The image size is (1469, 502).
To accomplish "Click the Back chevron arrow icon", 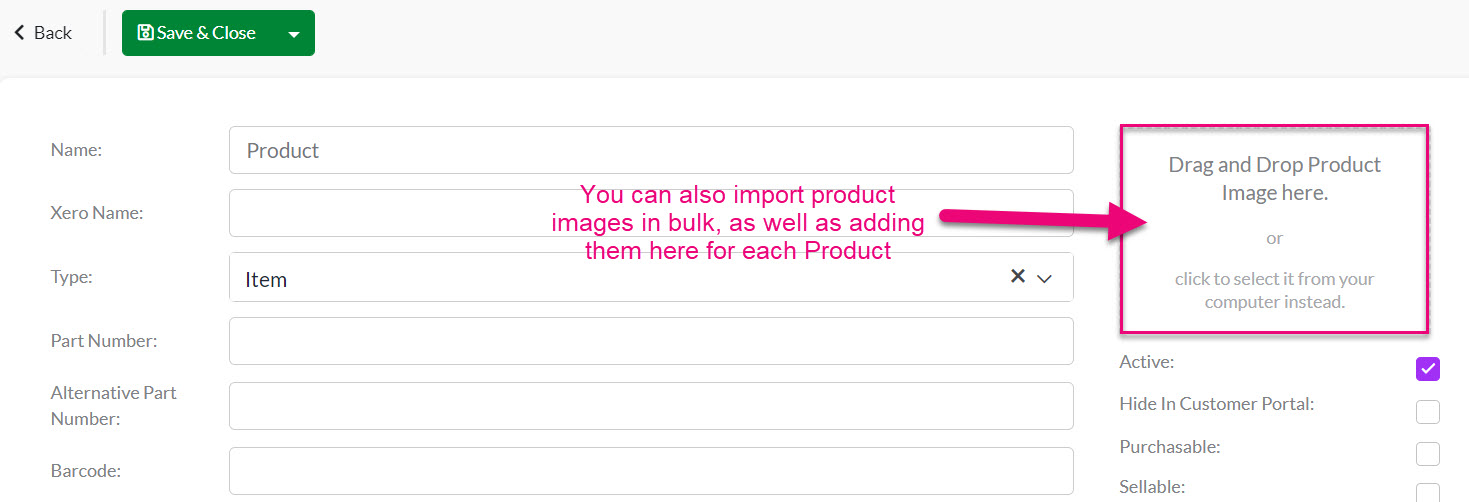I will [19, 33].
